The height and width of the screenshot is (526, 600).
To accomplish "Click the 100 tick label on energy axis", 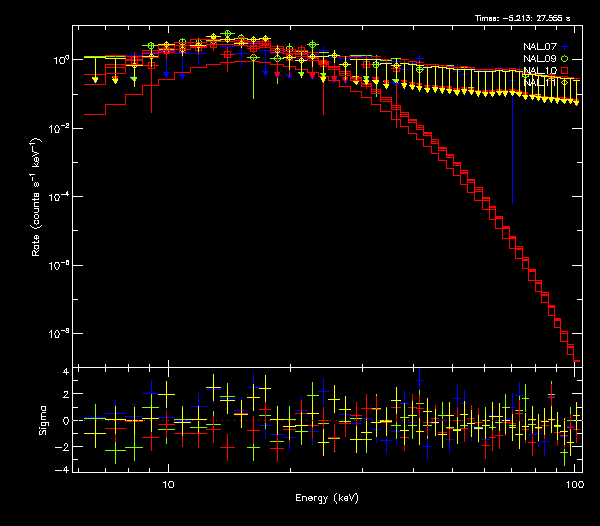I will pos(574,482).
